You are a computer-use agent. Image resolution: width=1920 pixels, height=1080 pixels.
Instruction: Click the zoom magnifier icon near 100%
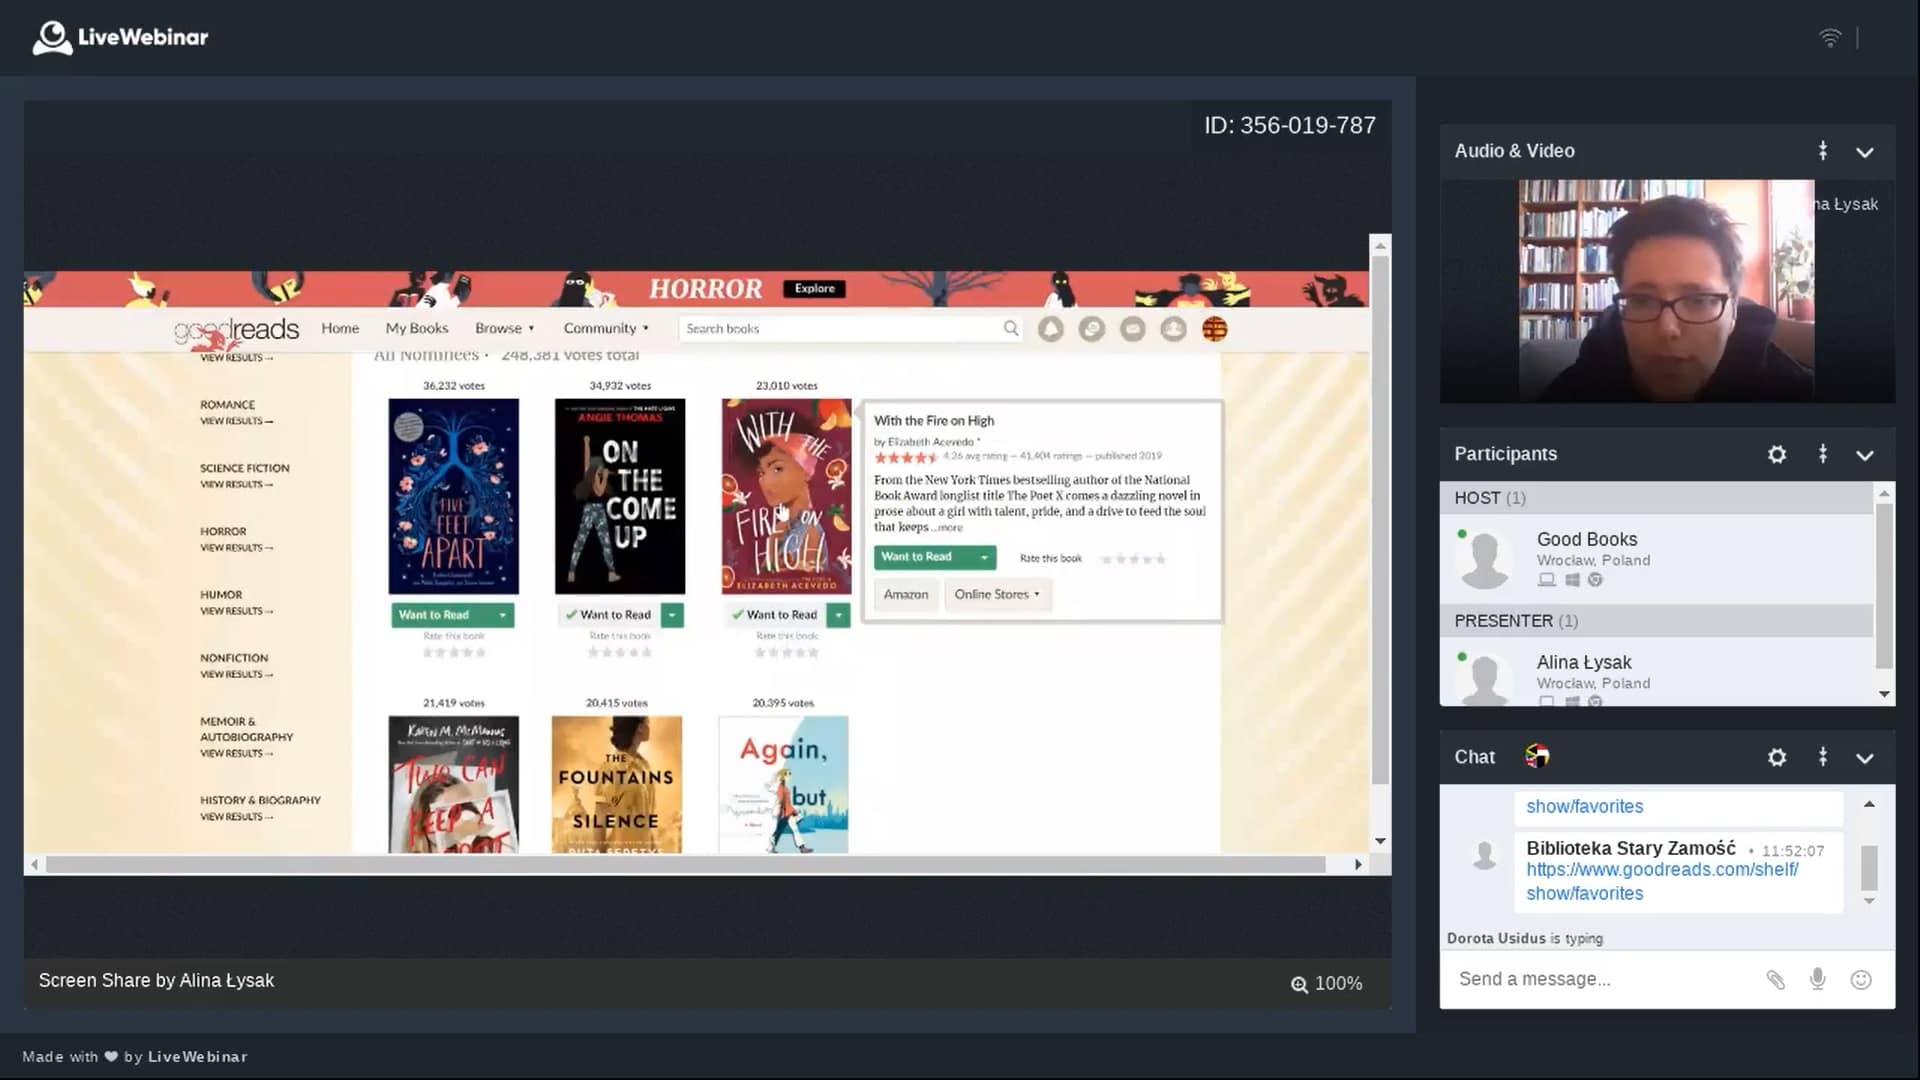[x=1299, y=984]
